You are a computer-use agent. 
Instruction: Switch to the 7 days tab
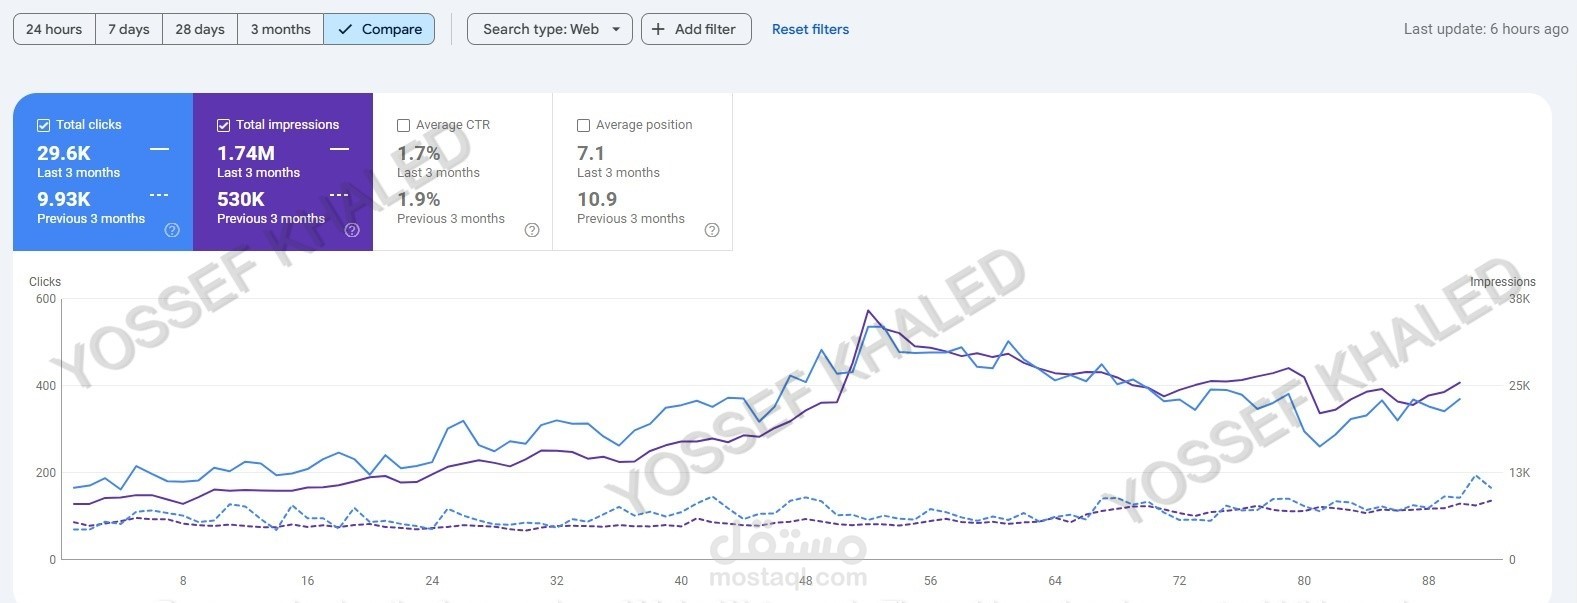128,29
